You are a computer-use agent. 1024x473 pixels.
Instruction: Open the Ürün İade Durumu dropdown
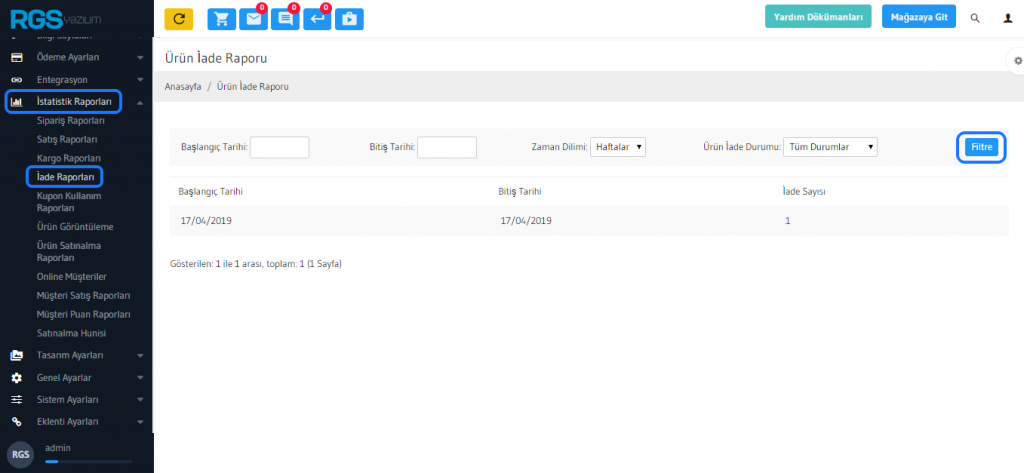point(829,147)
